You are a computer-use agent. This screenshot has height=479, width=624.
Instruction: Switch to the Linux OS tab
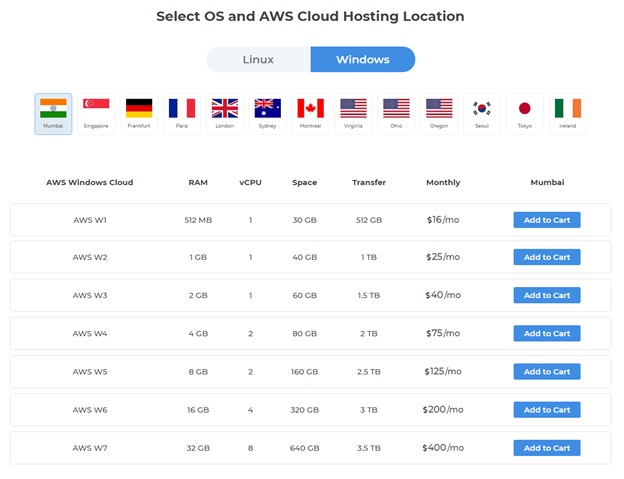[x=258, y=59]
